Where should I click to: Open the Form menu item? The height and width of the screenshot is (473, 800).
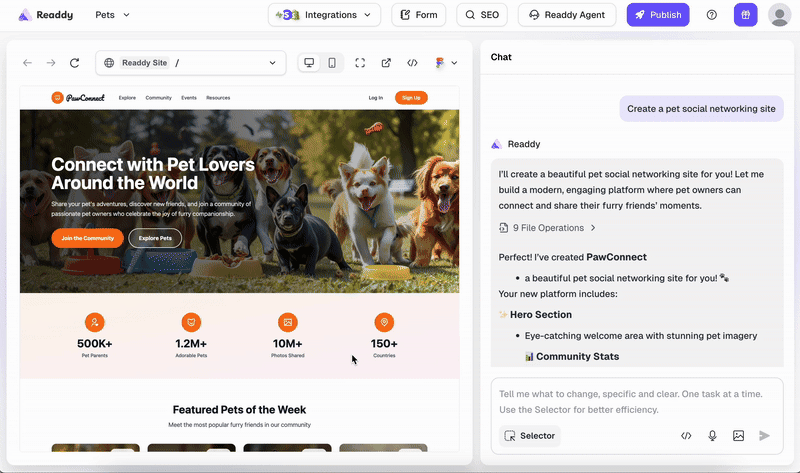pos(418,15)
